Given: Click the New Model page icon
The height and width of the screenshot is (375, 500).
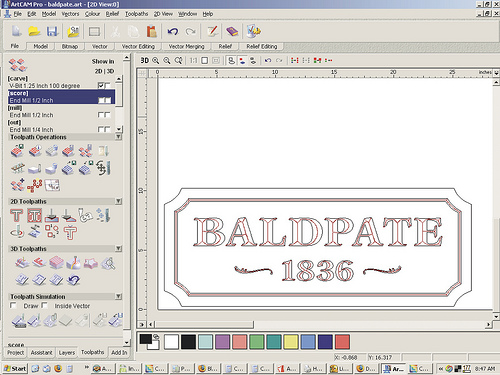Looking at the screenshot, I should pos(16,31).
